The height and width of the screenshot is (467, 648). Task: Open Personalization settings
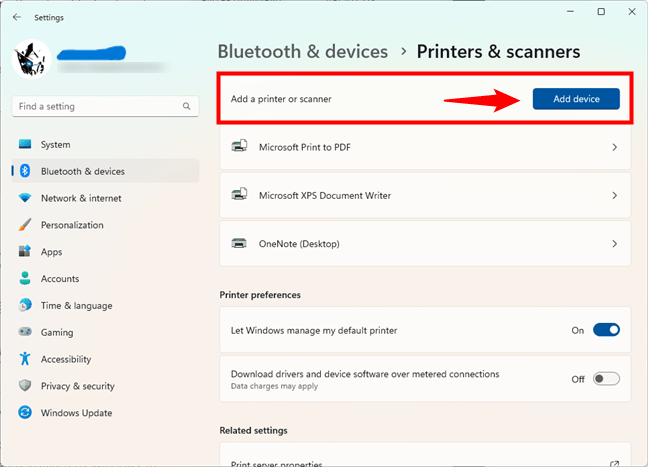coord(105,225)
